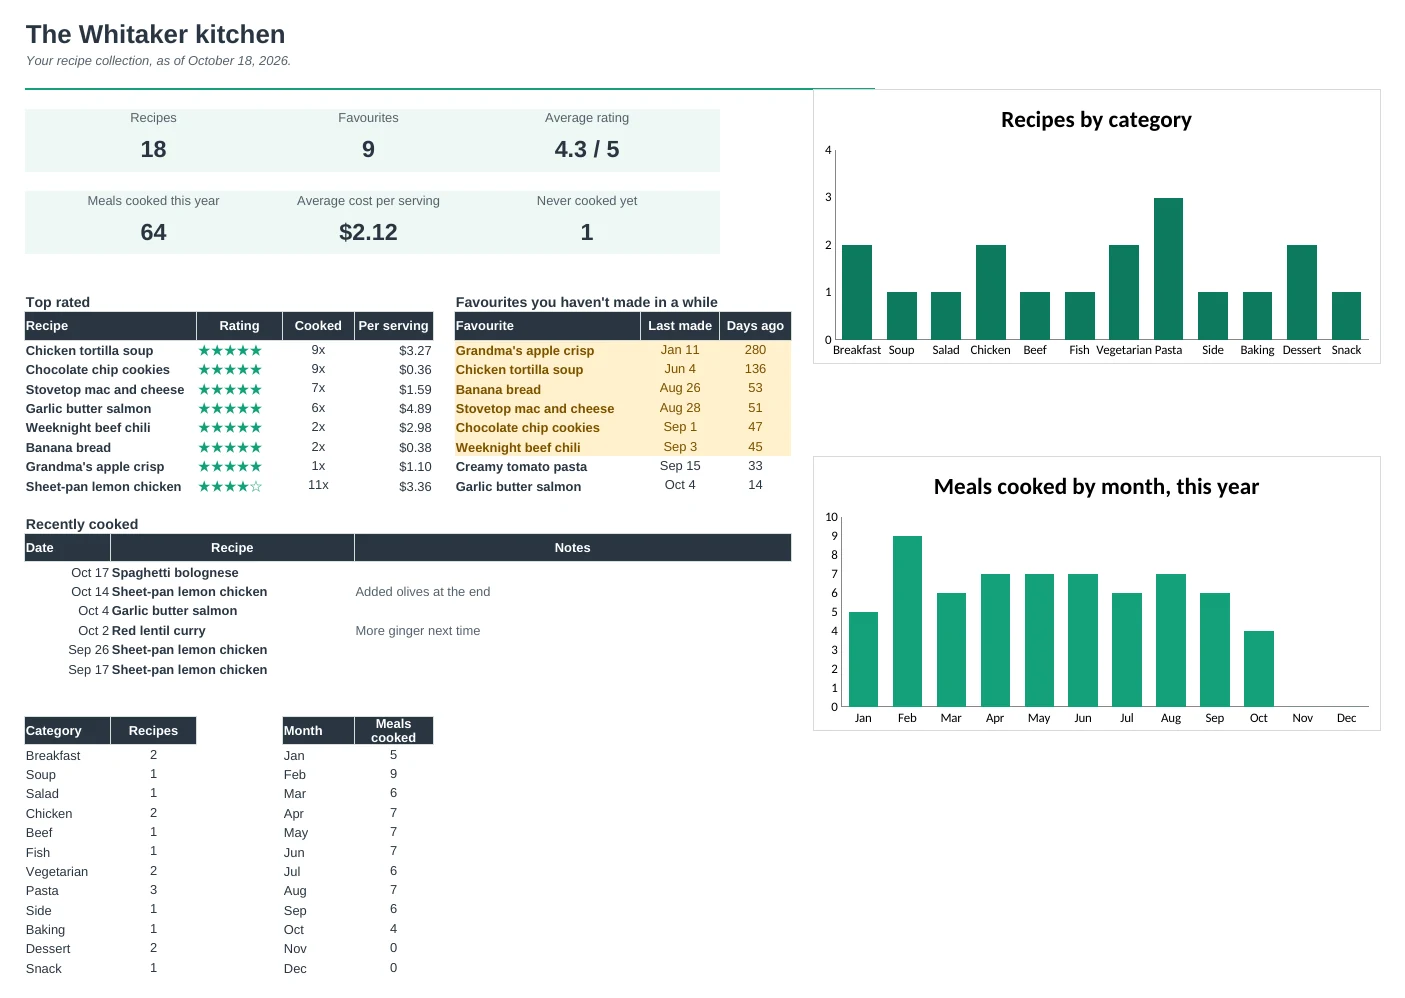1405x998 pixels.
Task: Click the star rating for Banana bread in Top rated
Action: click(x=230, y=448)
